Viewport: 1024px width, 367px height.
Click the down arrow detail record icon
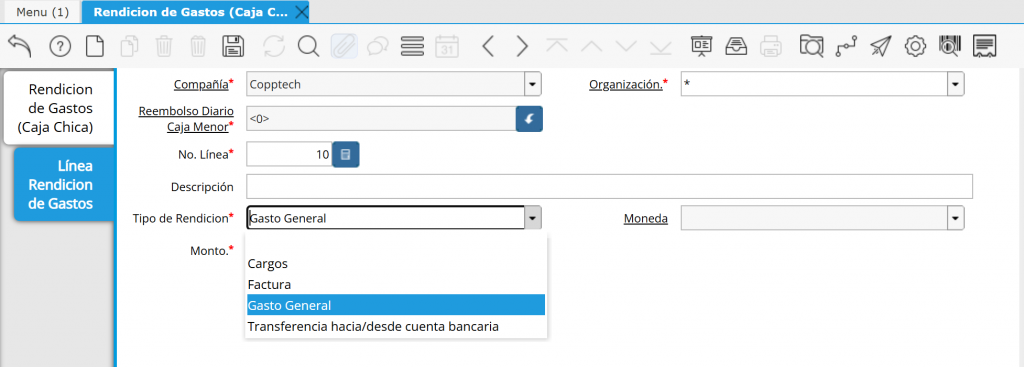626,46
